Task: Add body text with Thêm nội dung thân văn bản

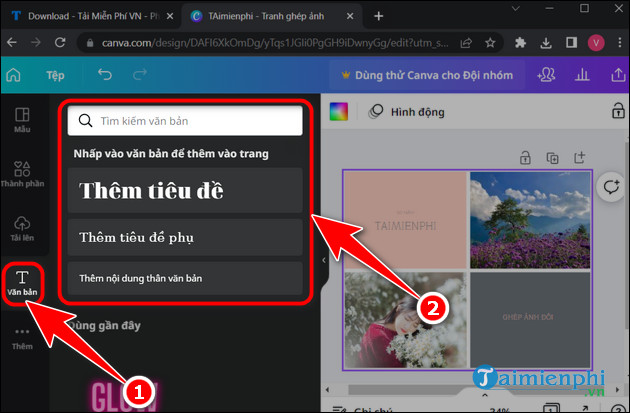Action: point(185,278)
